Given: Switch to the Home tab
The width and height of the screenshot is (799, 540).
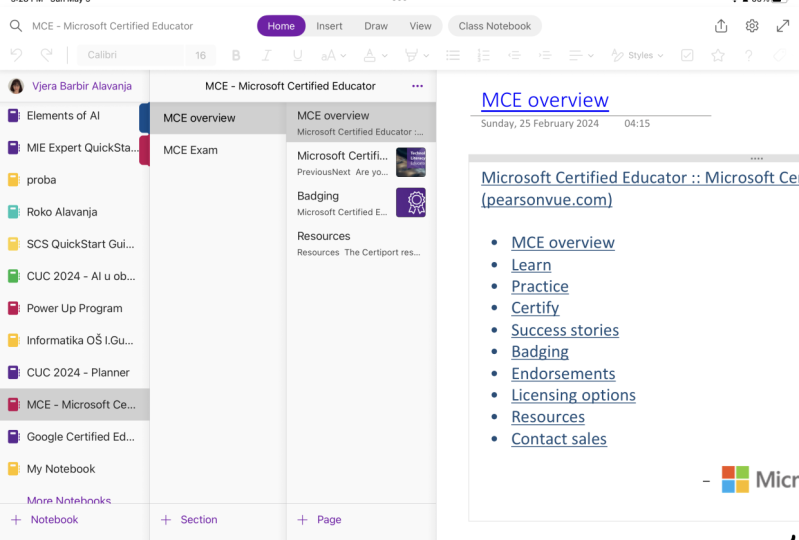Looking at the screenshot, I should (281, 26).
